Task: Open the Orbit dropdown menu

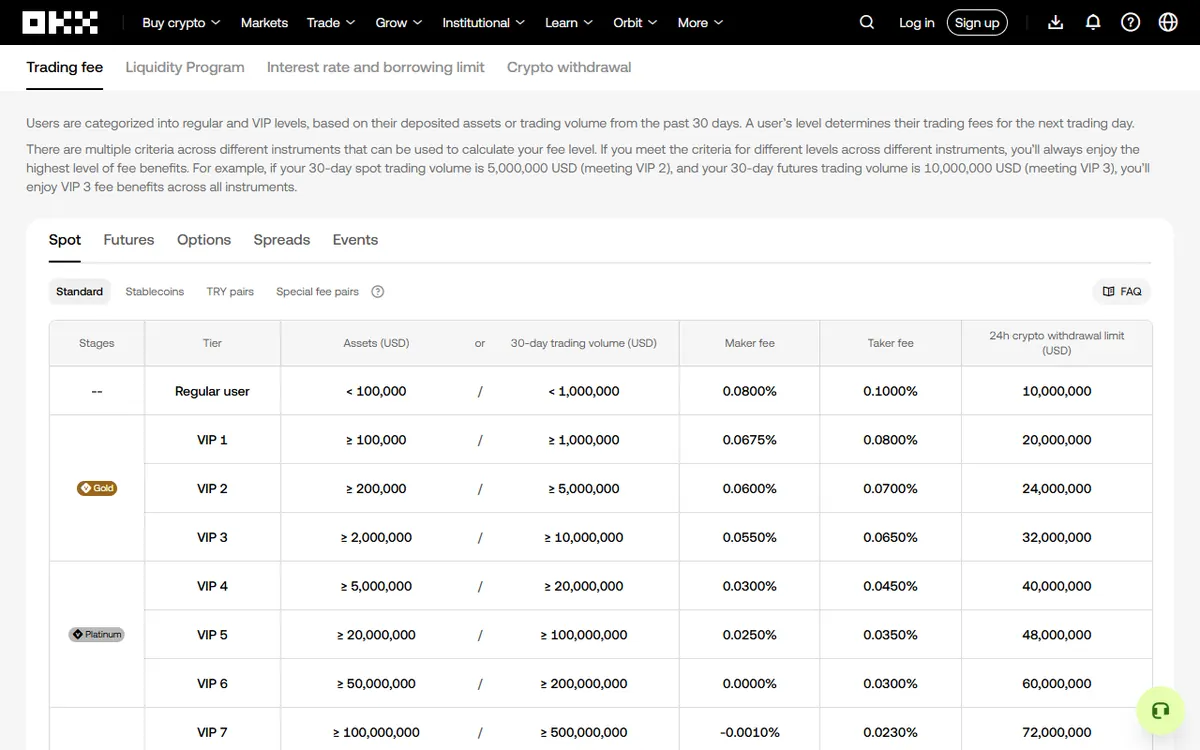Action: tap(635, 22)
